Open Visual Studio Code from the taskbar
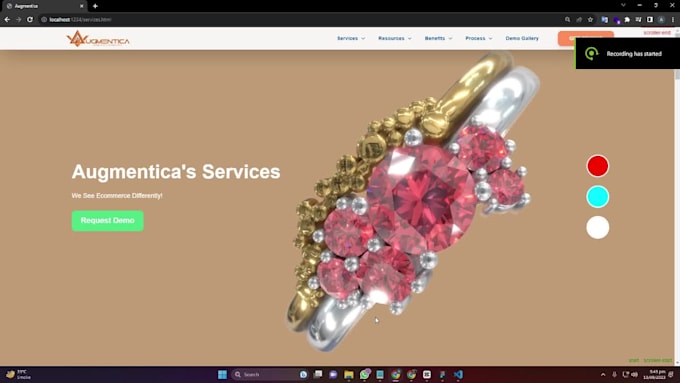This screenshot has width=680, height=383. coord(458,374)
